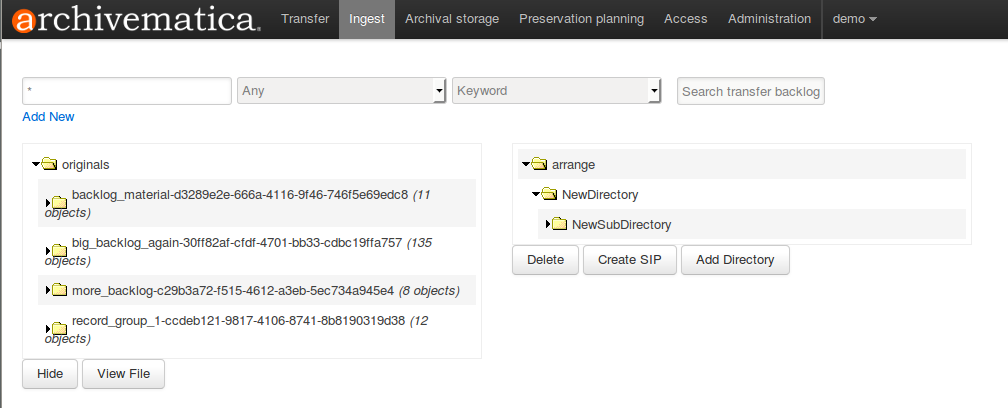The height and width of the screenshot is (408, 1008).
Task: Click the Archivematica logo
Action: coord(132,19)
